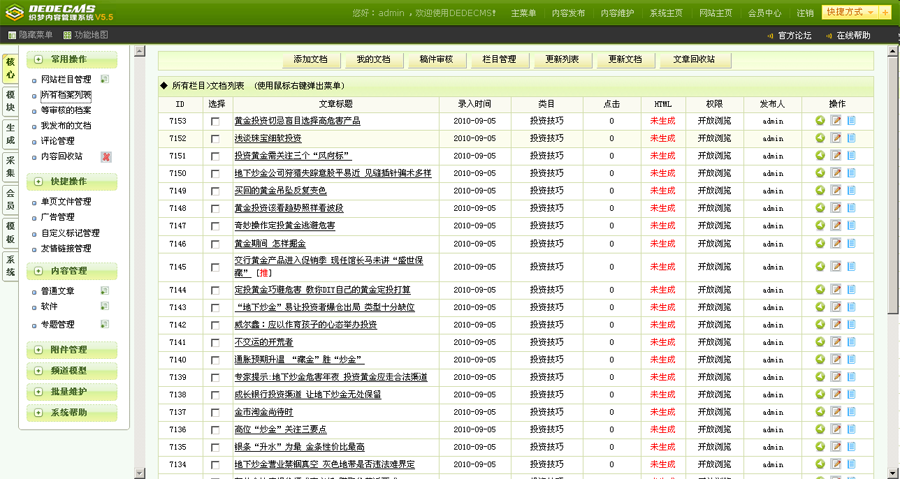Click blue document preview icon for article 7153
This screenshot has width=900, height=479.
tap(851, 120)
